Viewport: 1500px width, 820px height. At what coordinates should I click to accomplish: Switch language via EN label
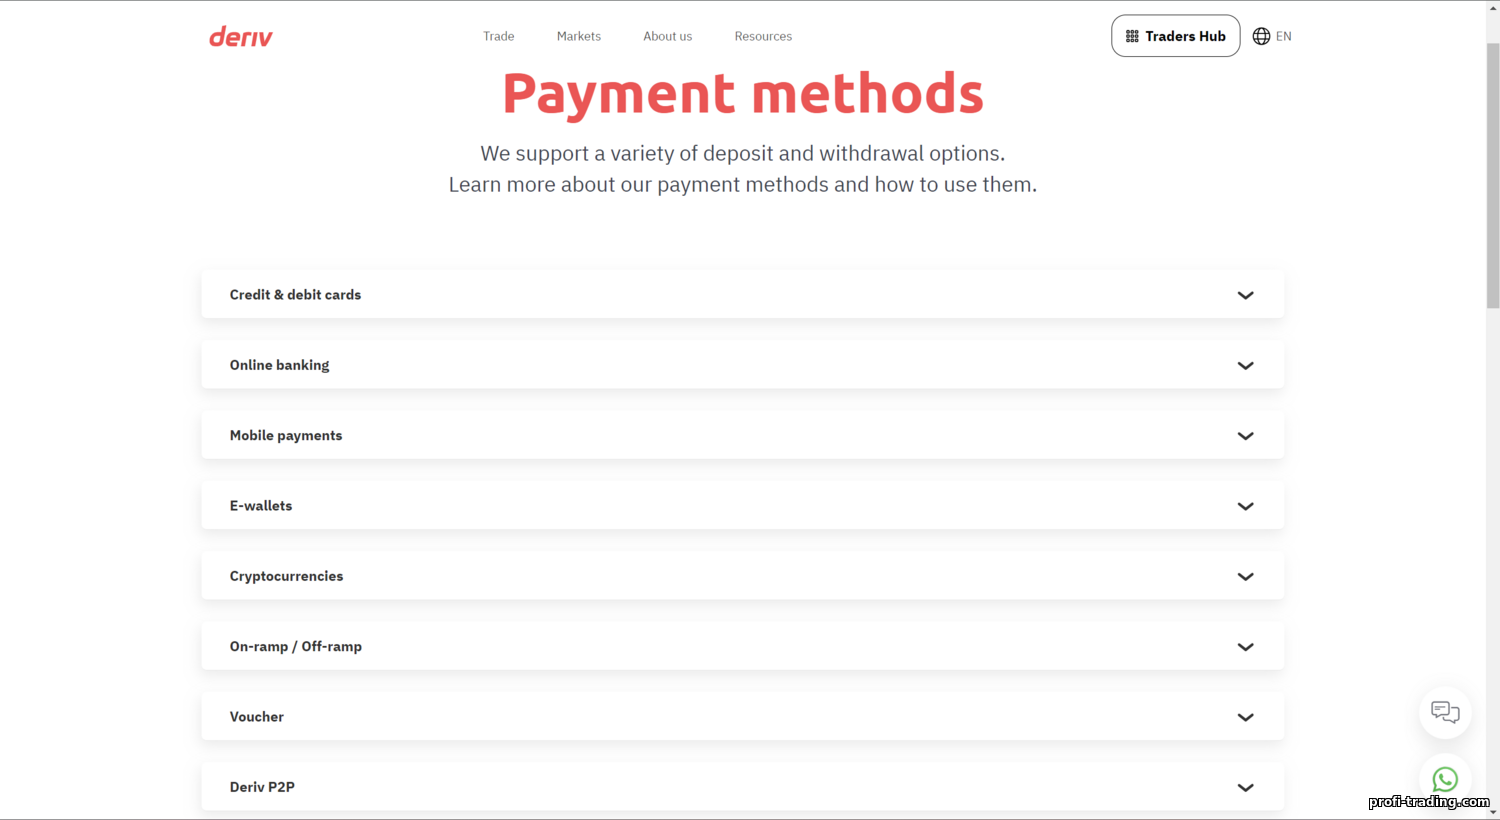pos(1284,36)
